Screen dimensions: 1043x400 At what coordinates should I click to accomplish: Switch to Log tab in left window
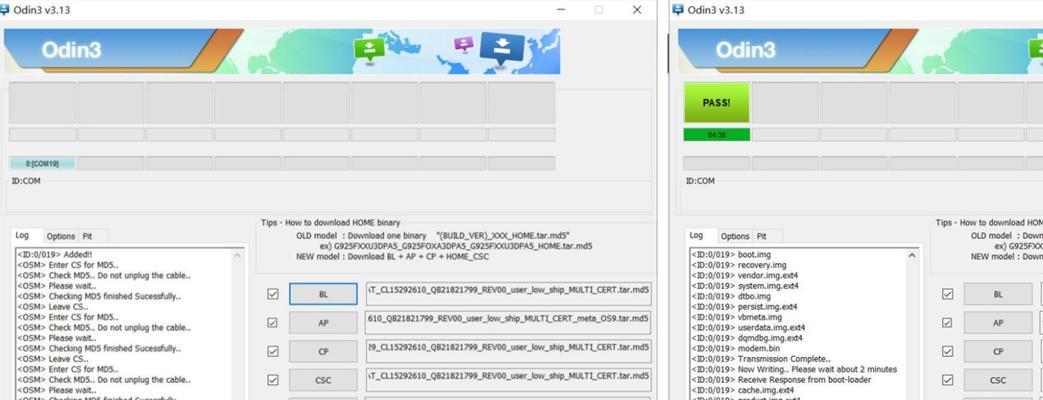pyautogui.click(x=23, y=236)
